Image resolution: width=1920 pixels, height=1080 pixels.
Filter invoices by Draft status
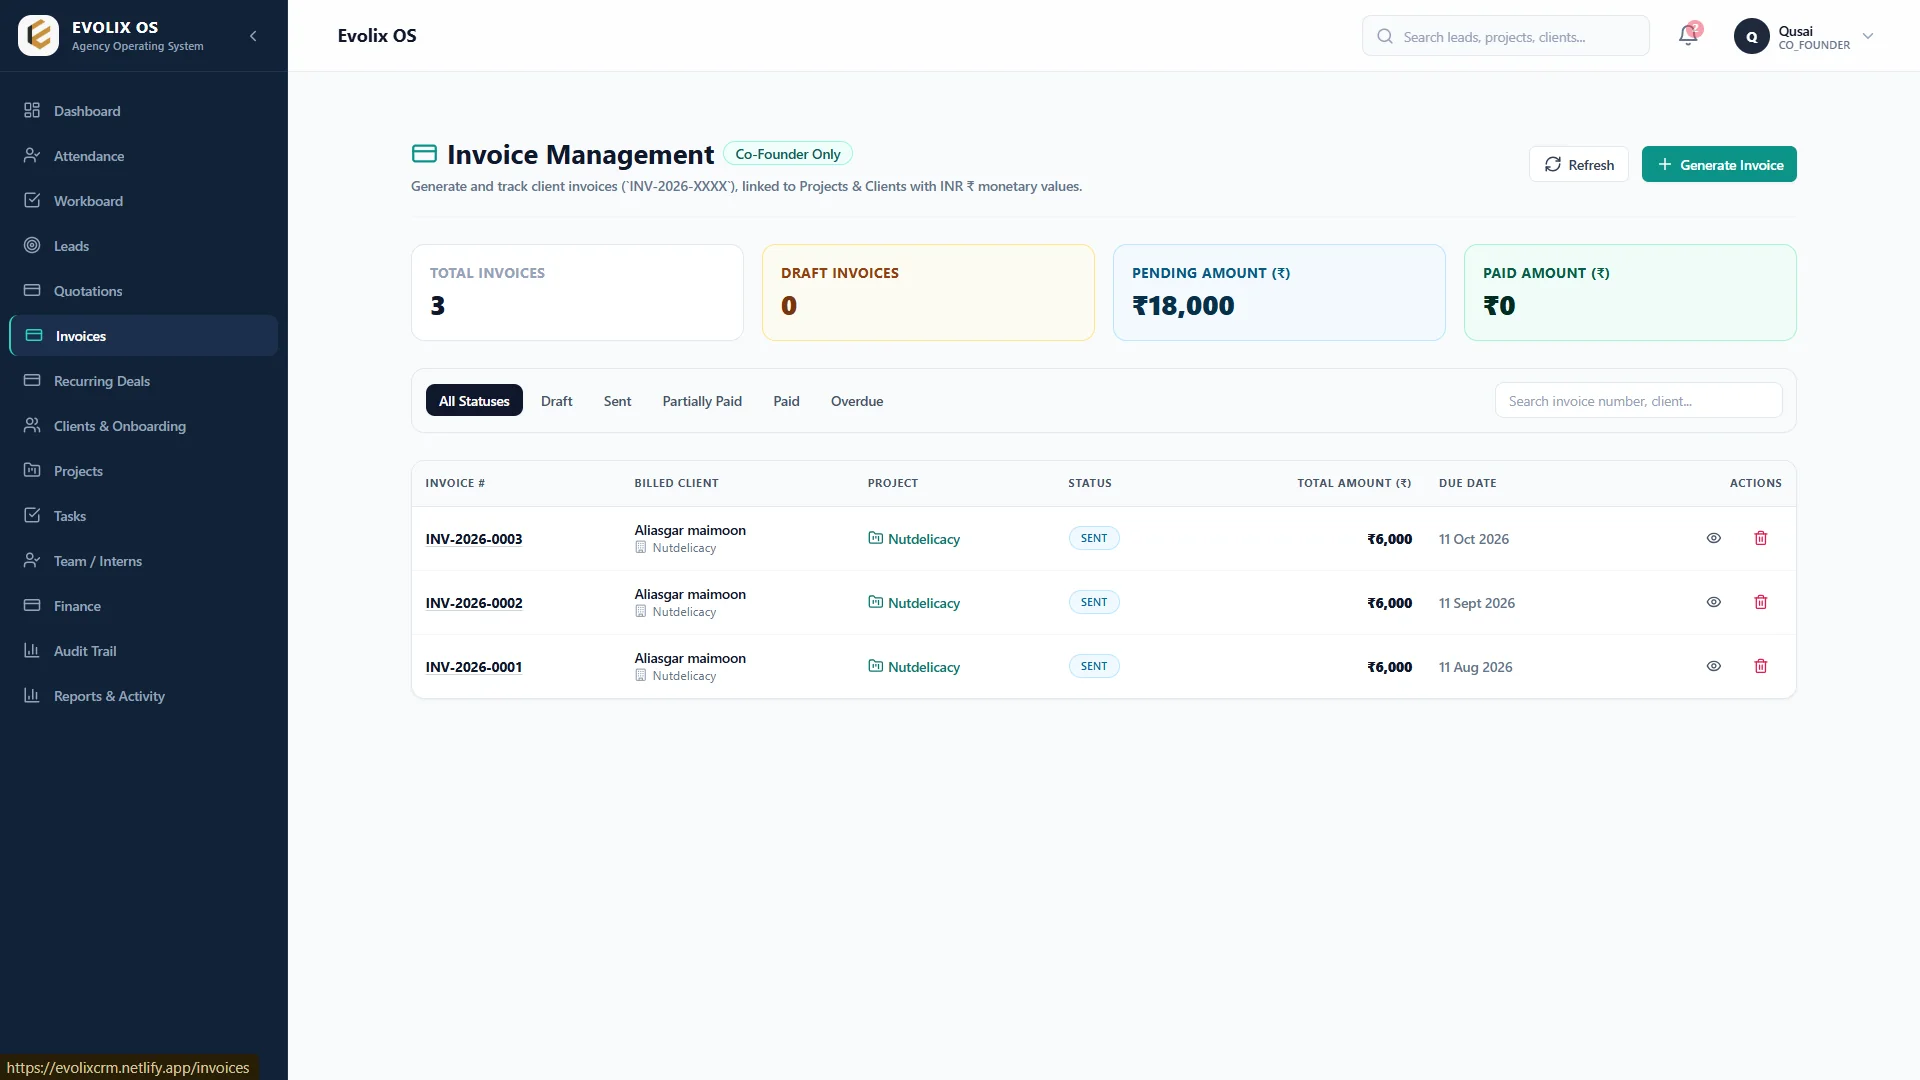click(x=556, y=401)
